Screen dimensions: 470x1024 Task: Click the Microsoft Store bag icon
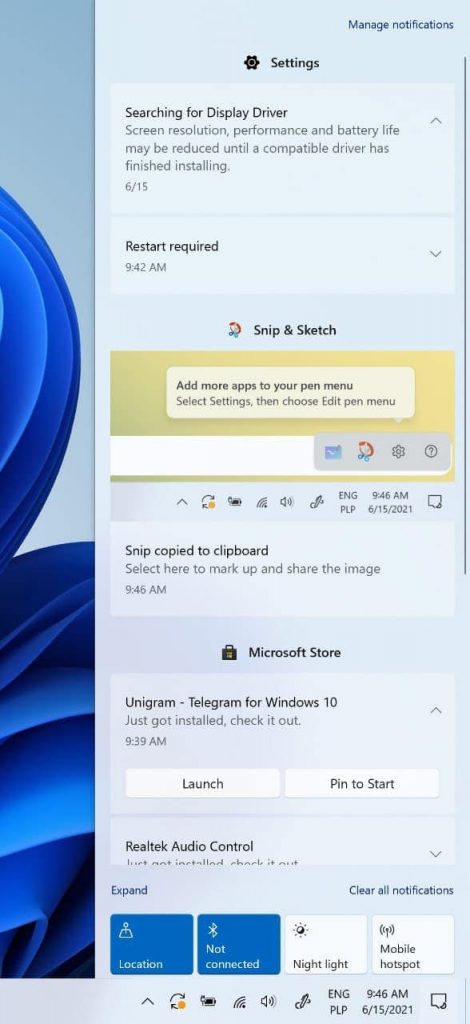229,652
